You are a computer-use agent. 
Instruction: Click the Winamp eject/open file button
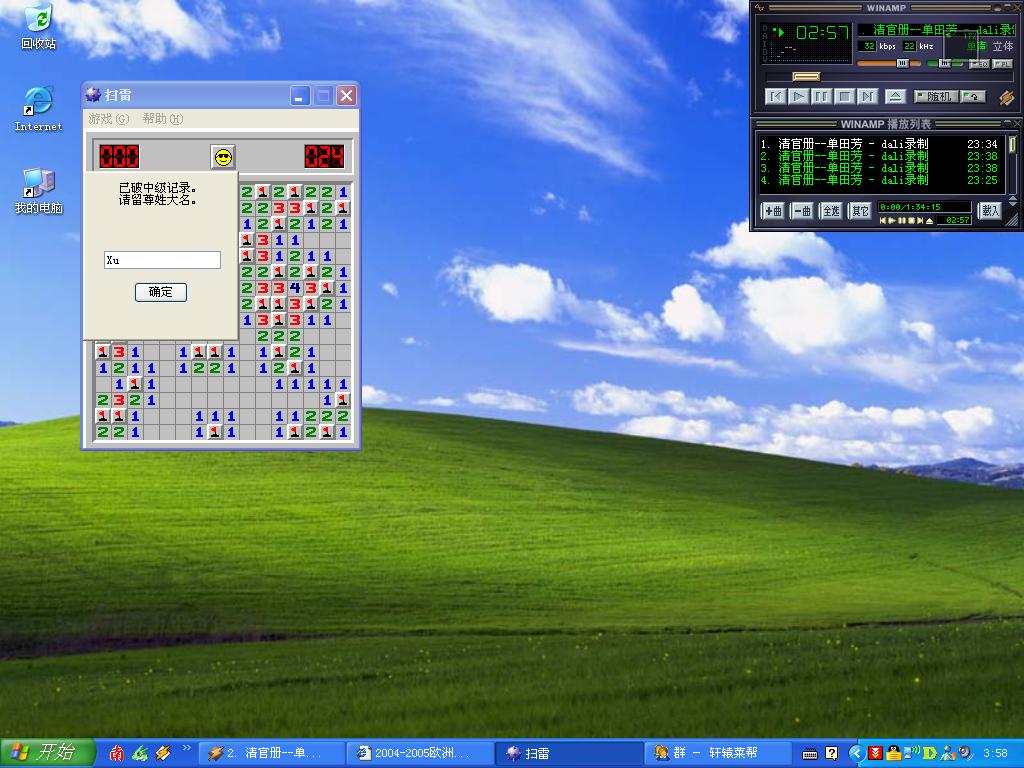896,97
